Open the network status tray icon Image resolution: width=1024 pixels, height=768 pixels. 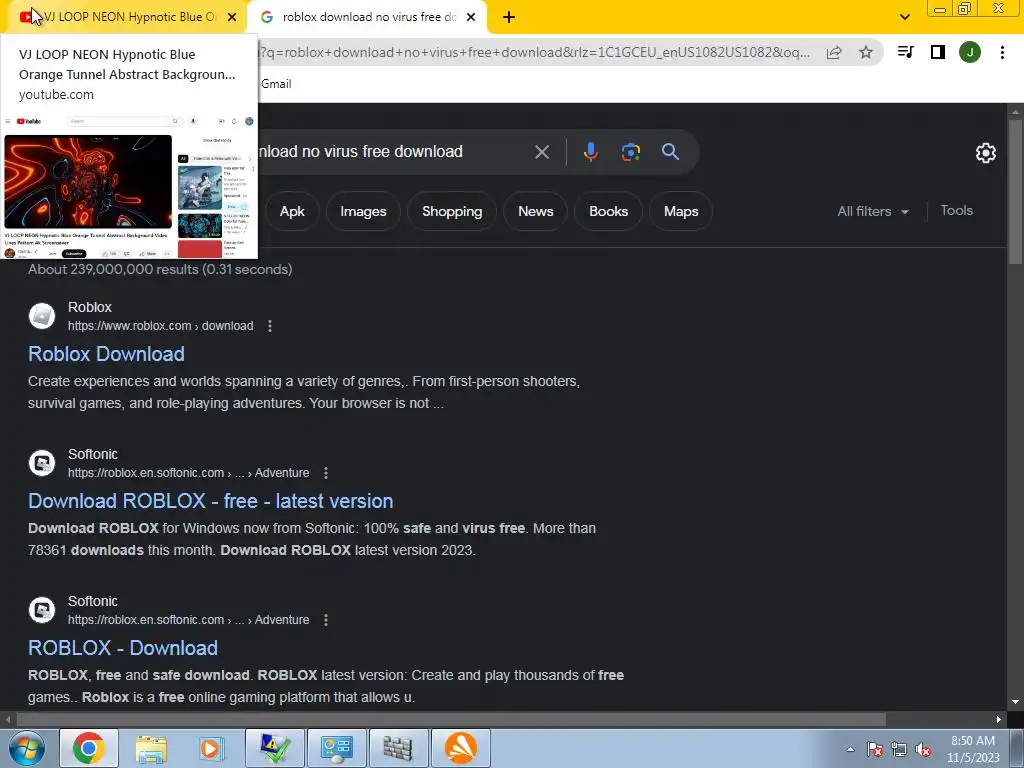(x=899, y=749)
